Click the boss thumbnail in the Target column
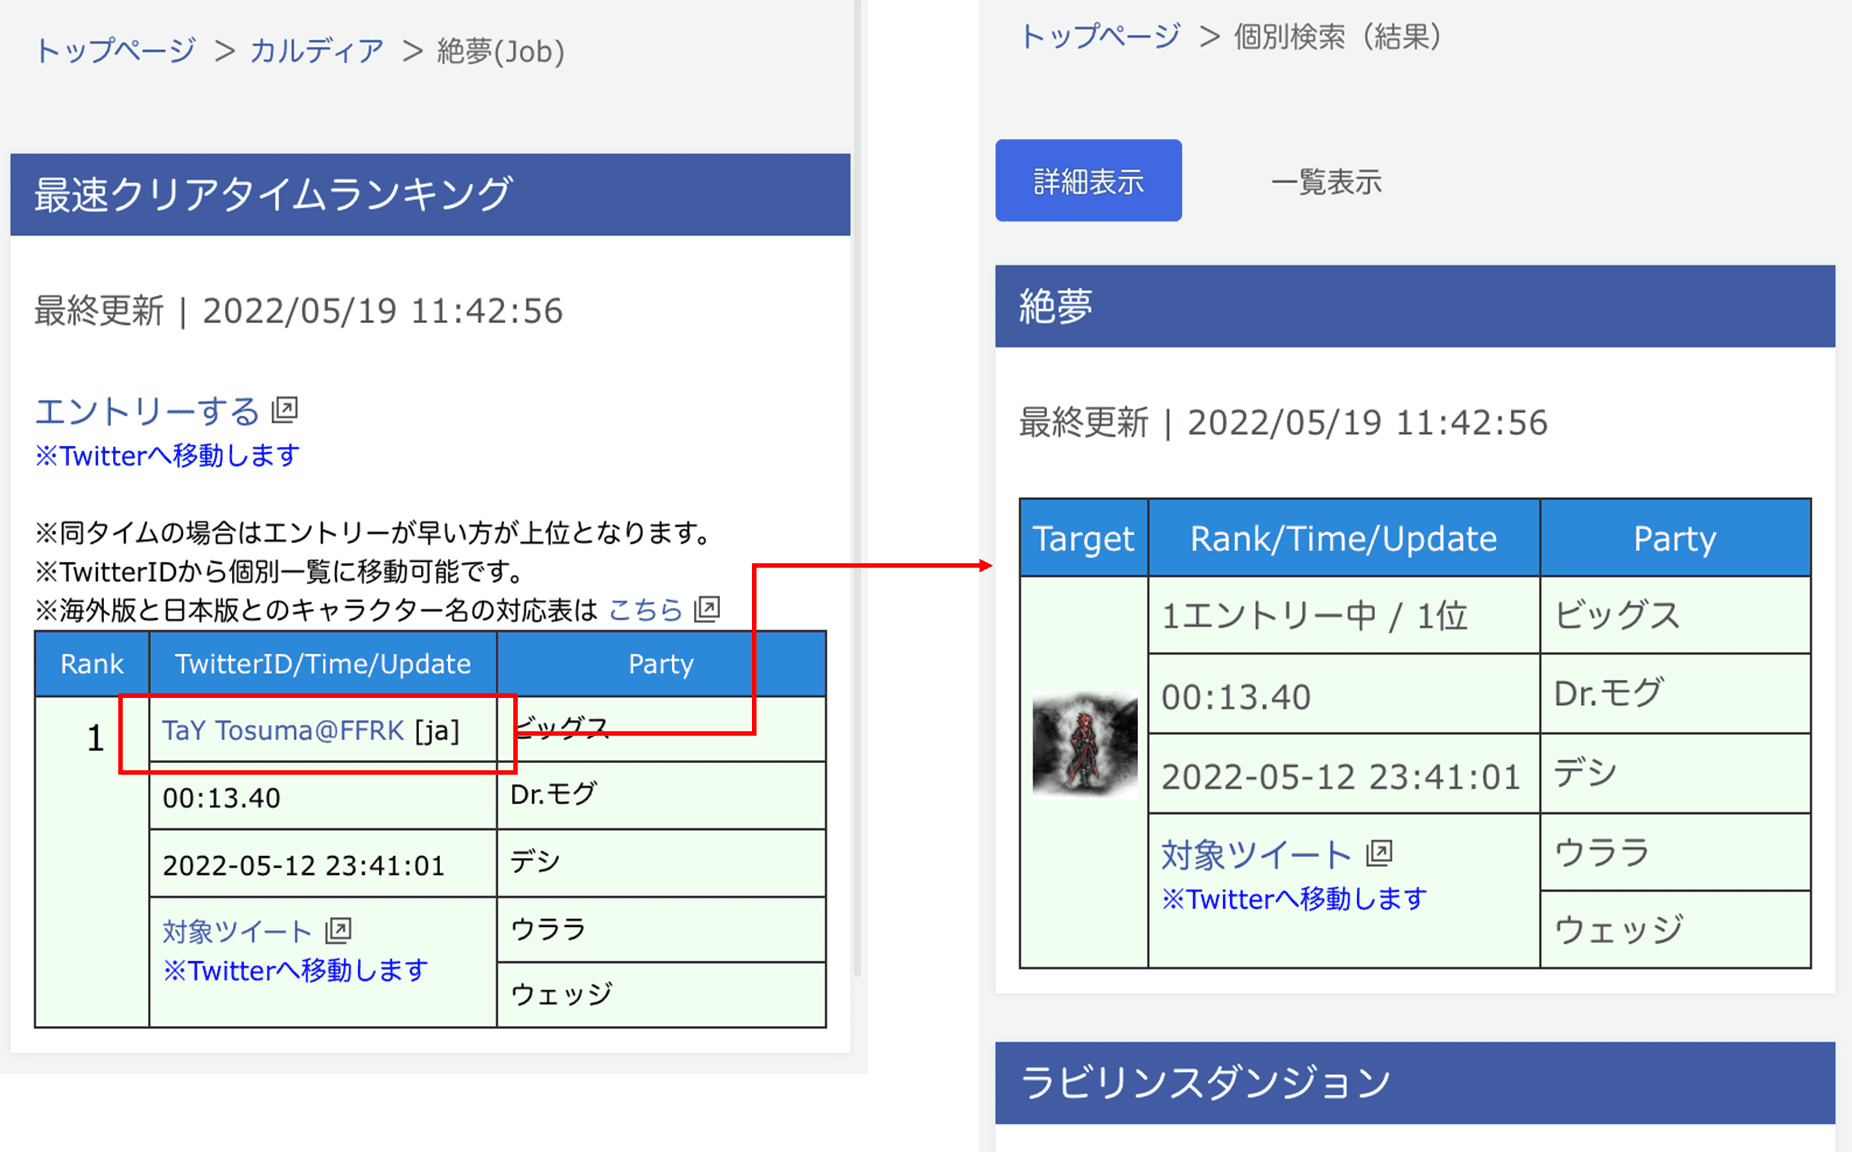The height and width of the screenshot is (1152, 1852). [1084, 746]
